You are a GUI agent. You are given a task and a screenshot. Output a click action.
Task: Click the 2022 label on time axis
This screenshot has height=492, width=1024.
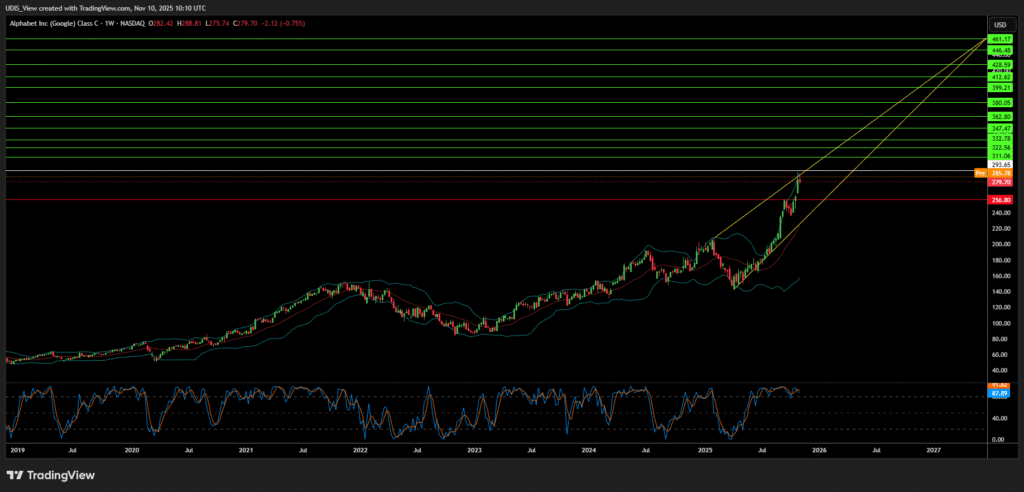point(360,451)
